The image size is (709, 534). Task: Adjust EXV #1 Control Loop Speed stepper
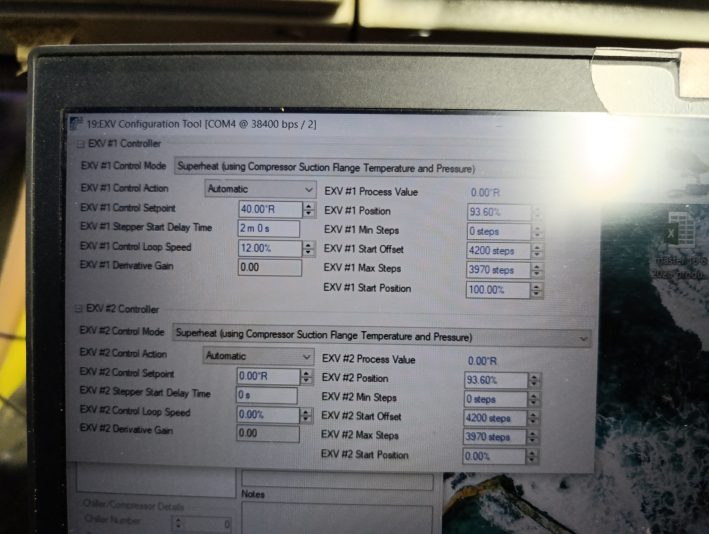click(308, 248)
